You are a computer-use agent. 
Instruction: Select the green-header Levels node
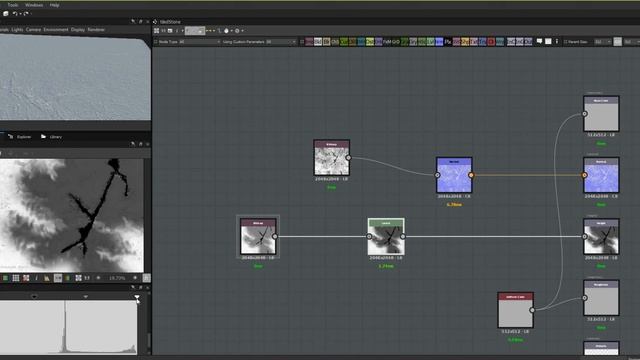pos(386,236)
